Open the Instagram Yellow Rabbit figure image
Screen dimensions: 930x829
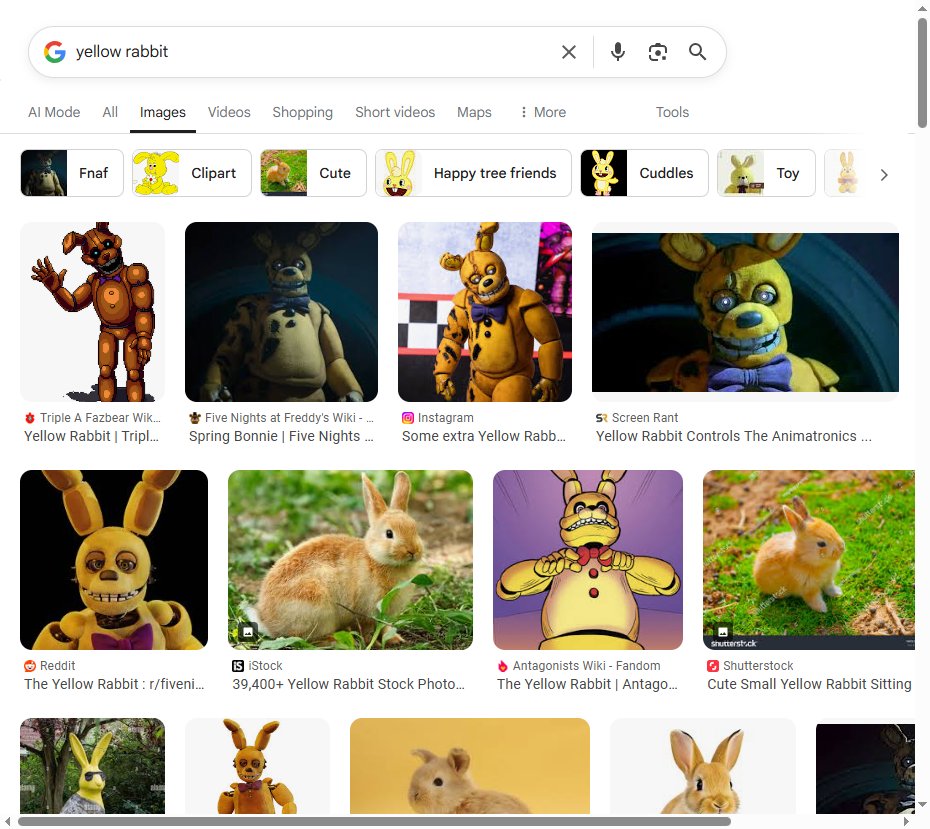coord(485,312)
